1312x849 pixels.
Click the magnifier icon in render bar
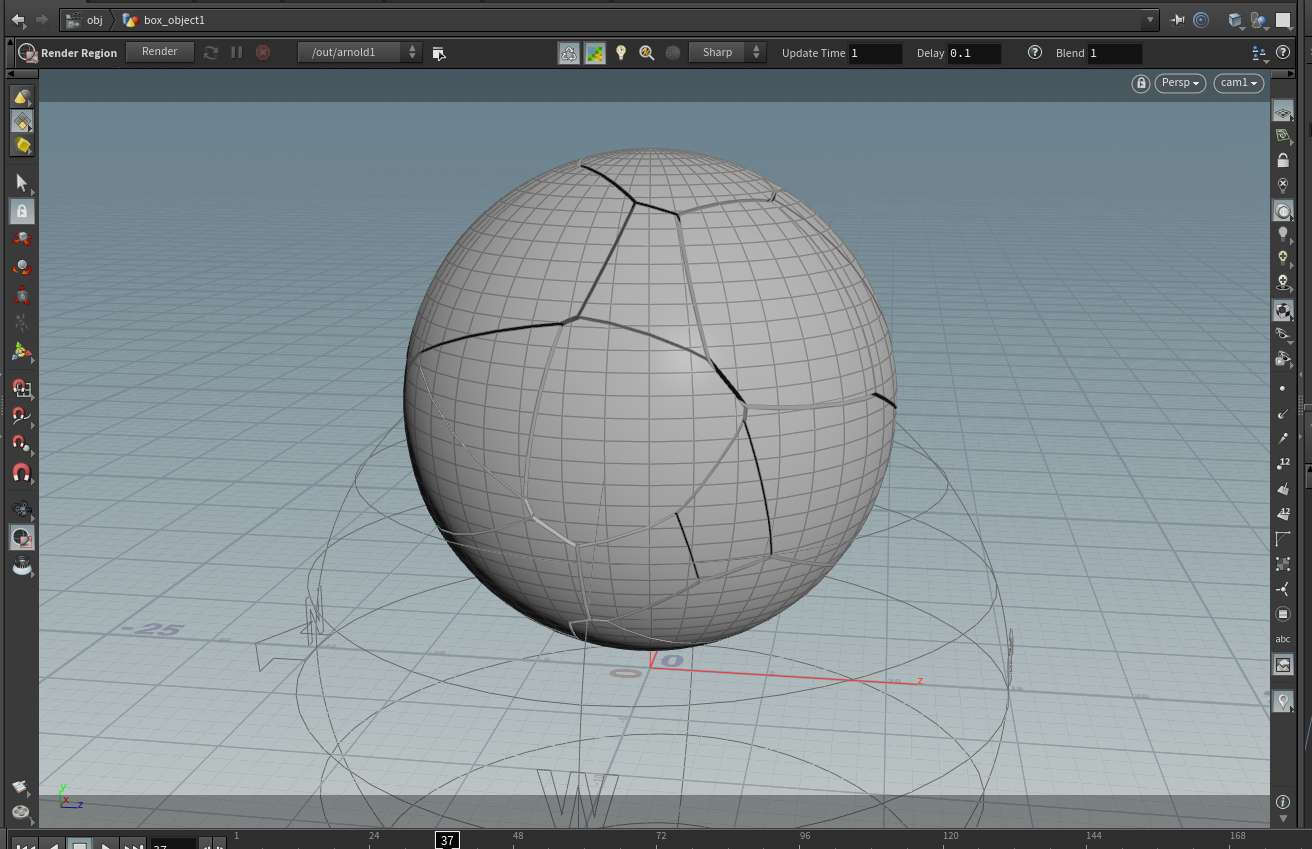coord(647,53)
